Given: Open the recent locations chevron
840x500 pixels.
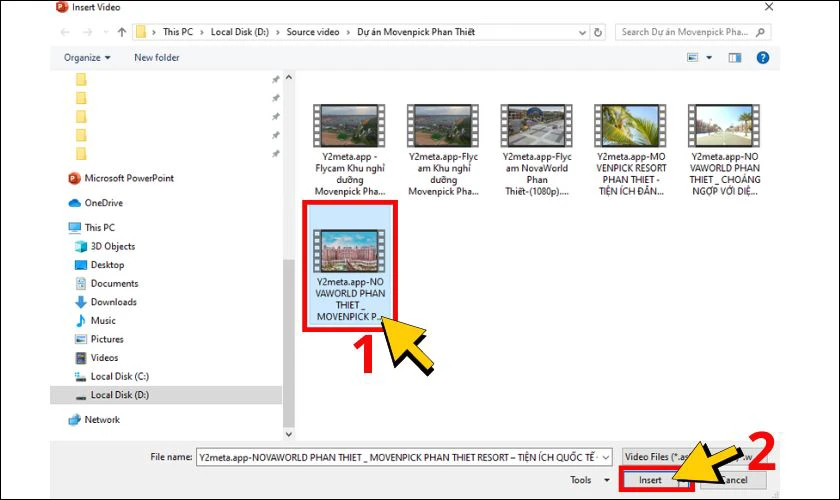Looking at the screenshot, I should coord(106,32).
